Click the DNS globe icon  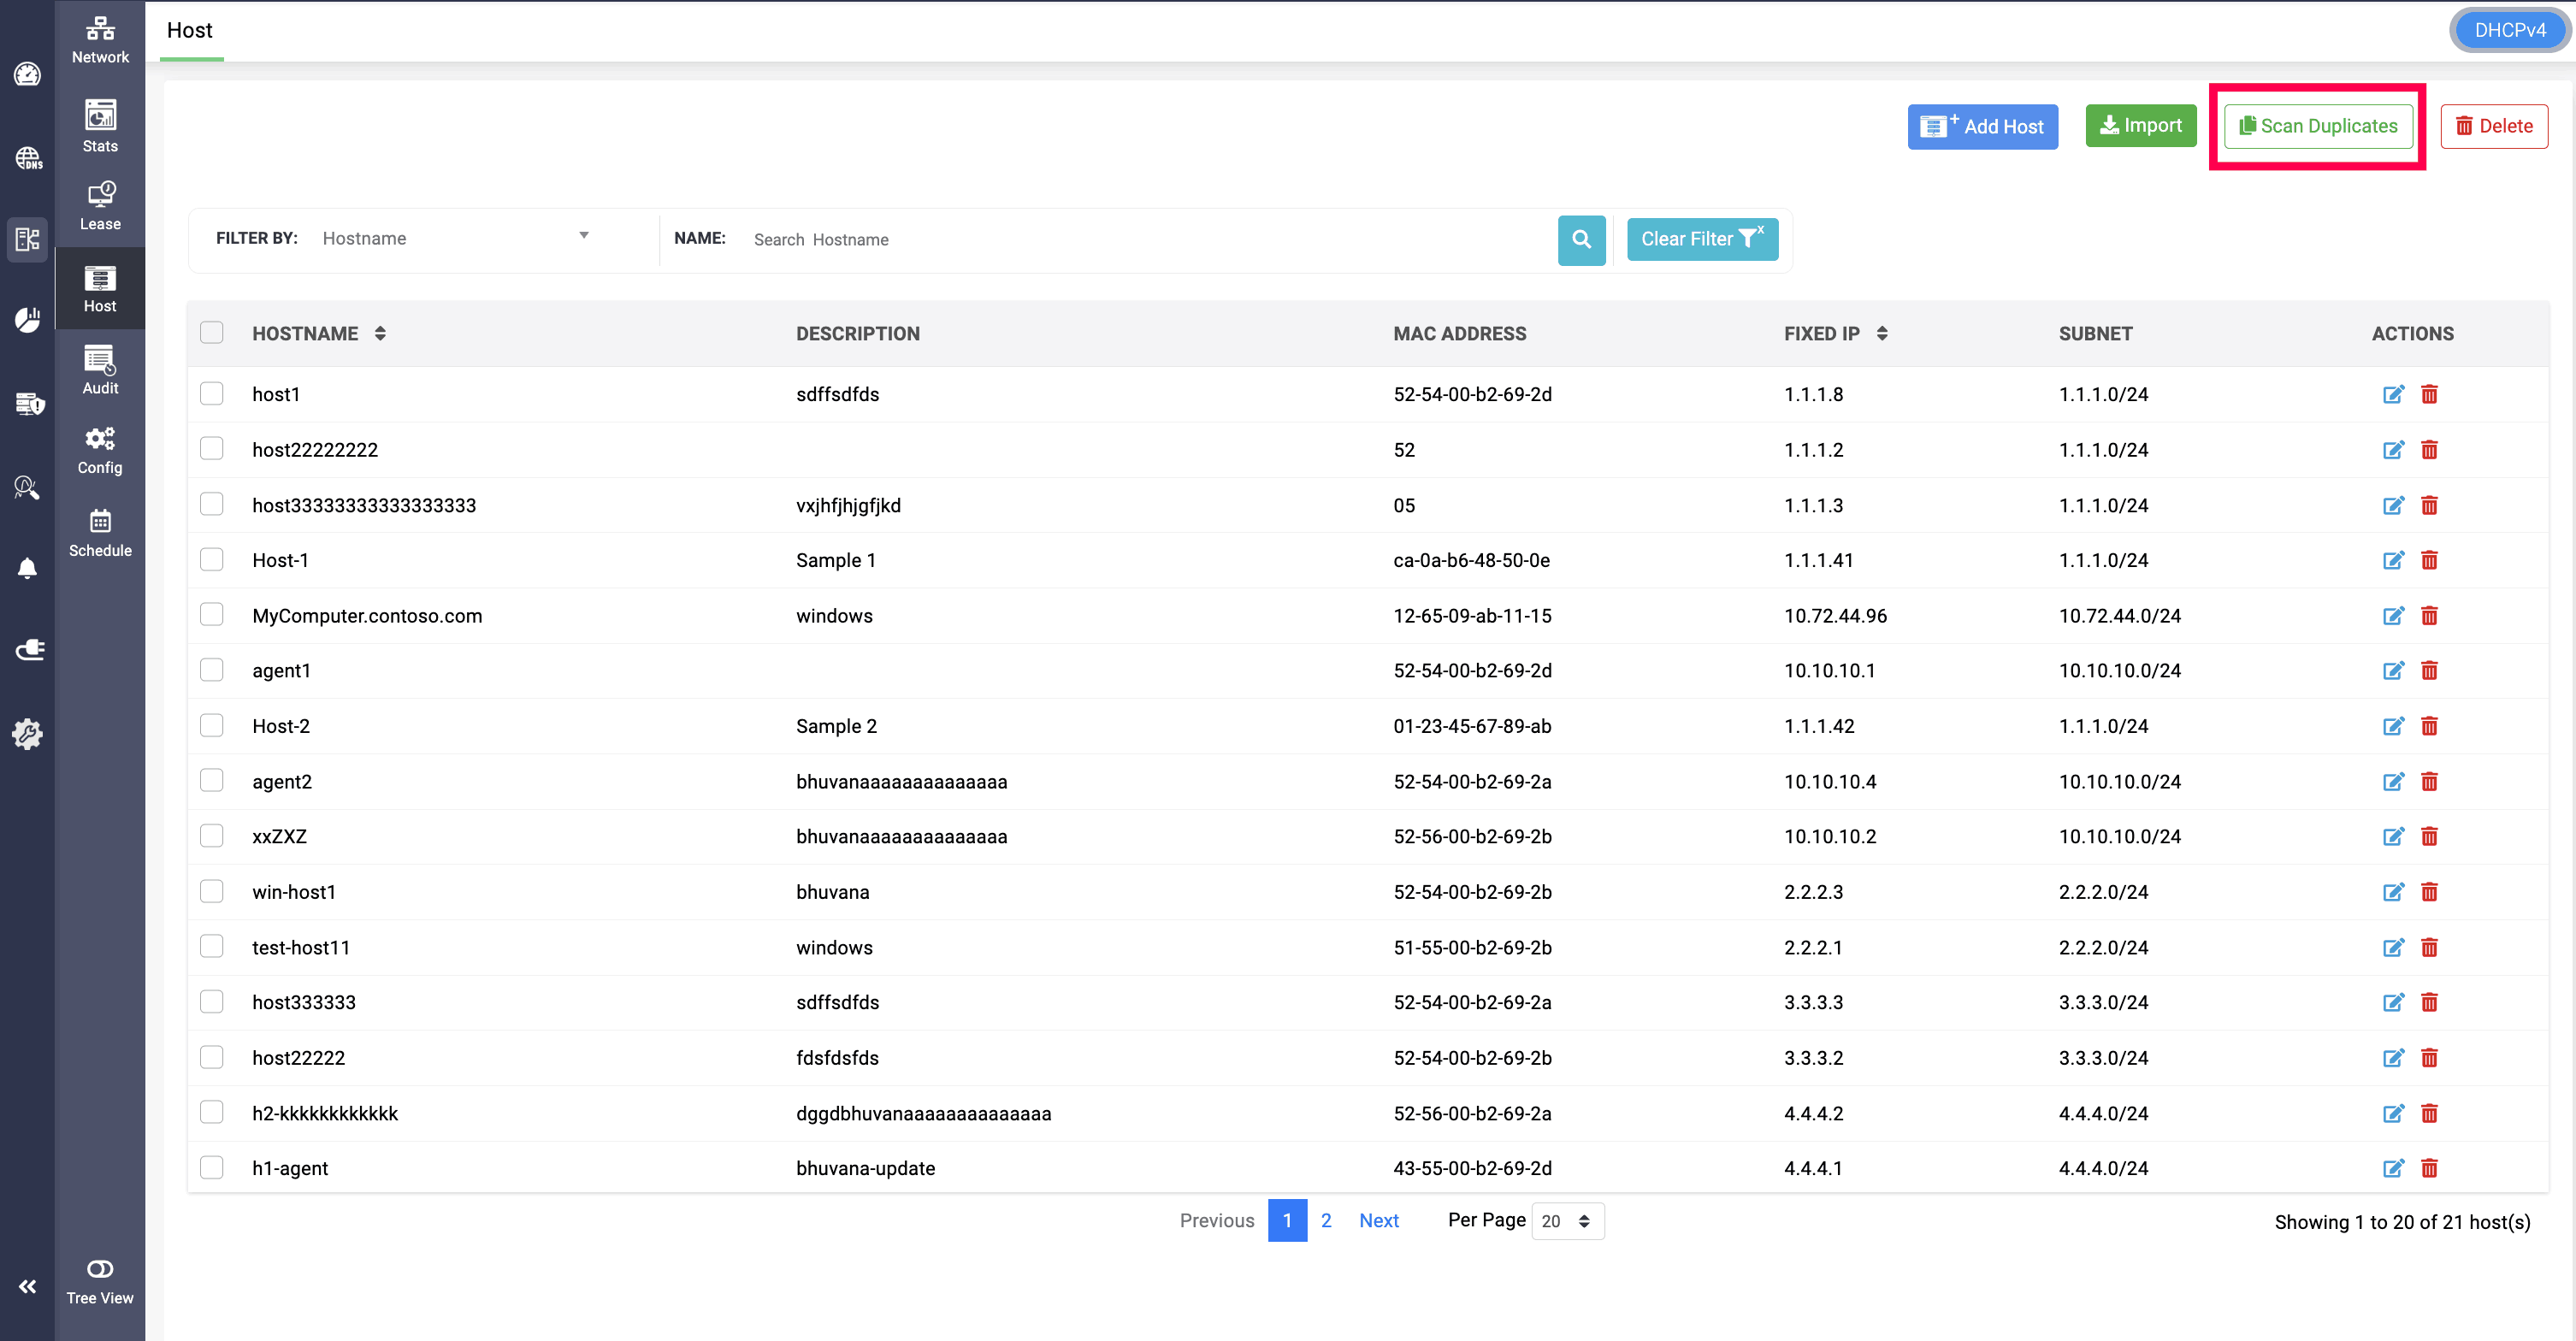tap(27, 158)
